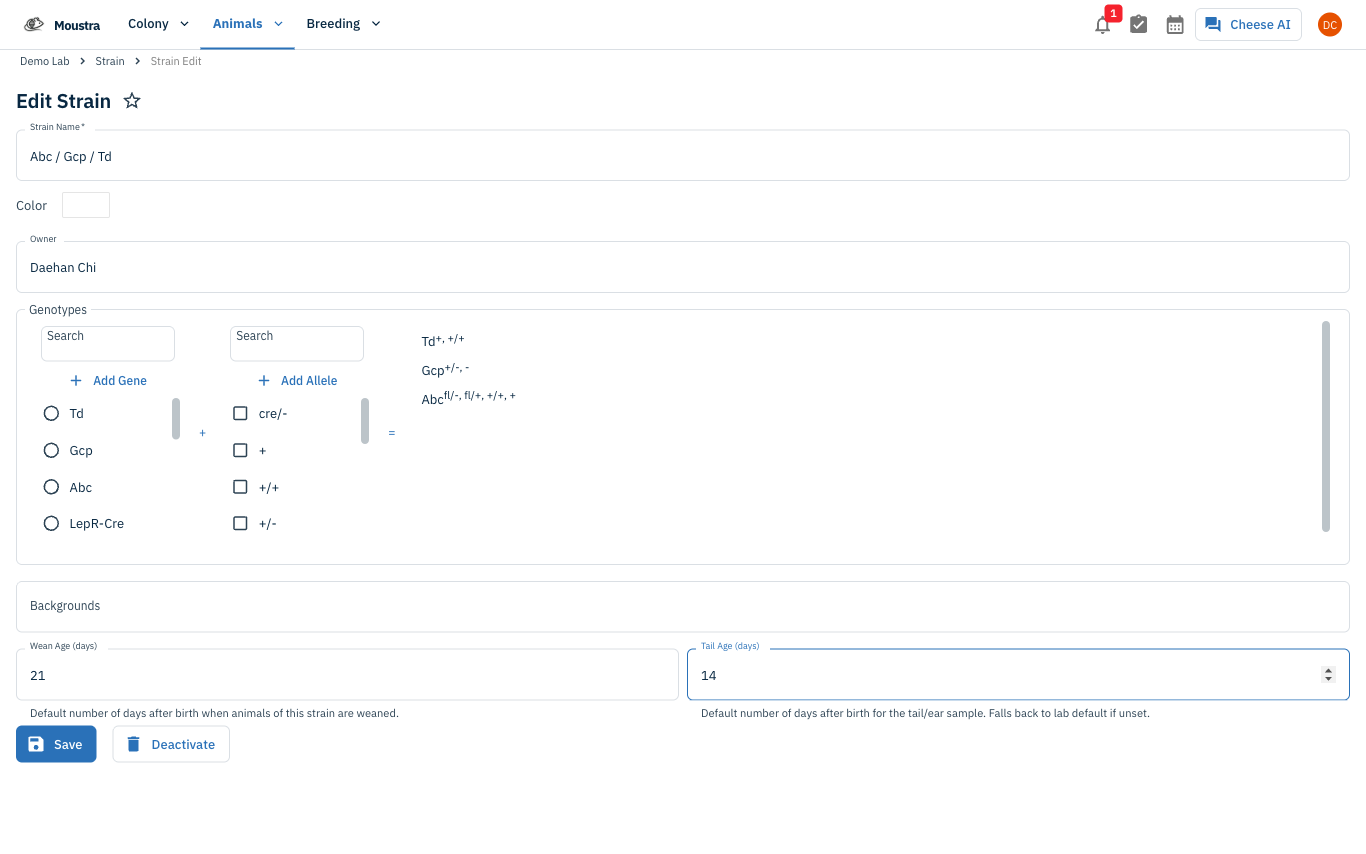Click the Breeding chevron arrow

[376, 24]
